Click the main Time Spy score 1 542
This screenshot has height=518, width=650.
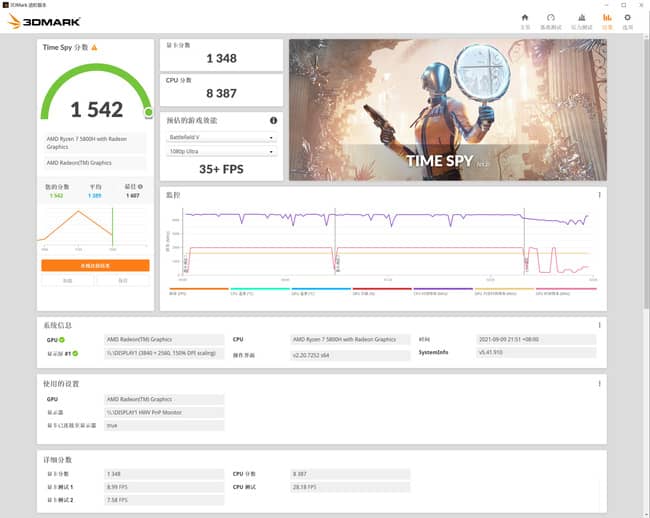click(97, 110)
